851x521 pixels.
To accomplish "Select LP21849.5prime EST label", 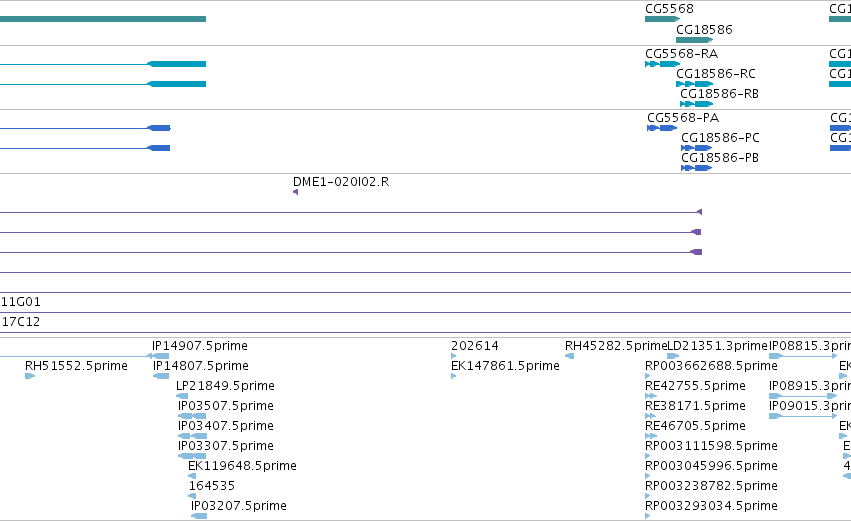I will (225, 386).
